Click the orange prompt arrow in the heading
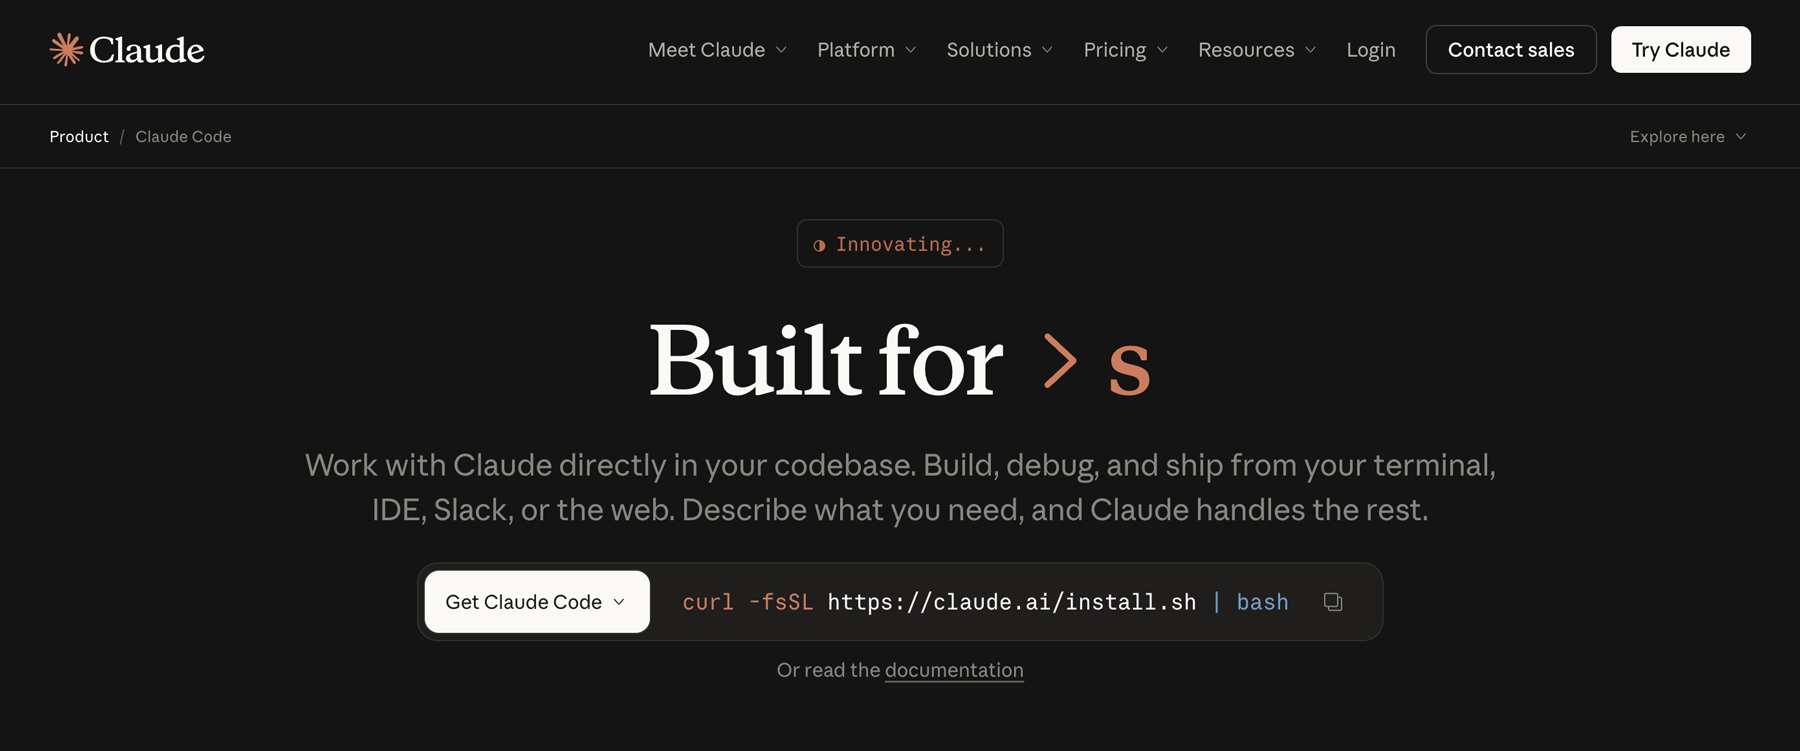This screenshot has width=1800, height=751. (1060, 360)
